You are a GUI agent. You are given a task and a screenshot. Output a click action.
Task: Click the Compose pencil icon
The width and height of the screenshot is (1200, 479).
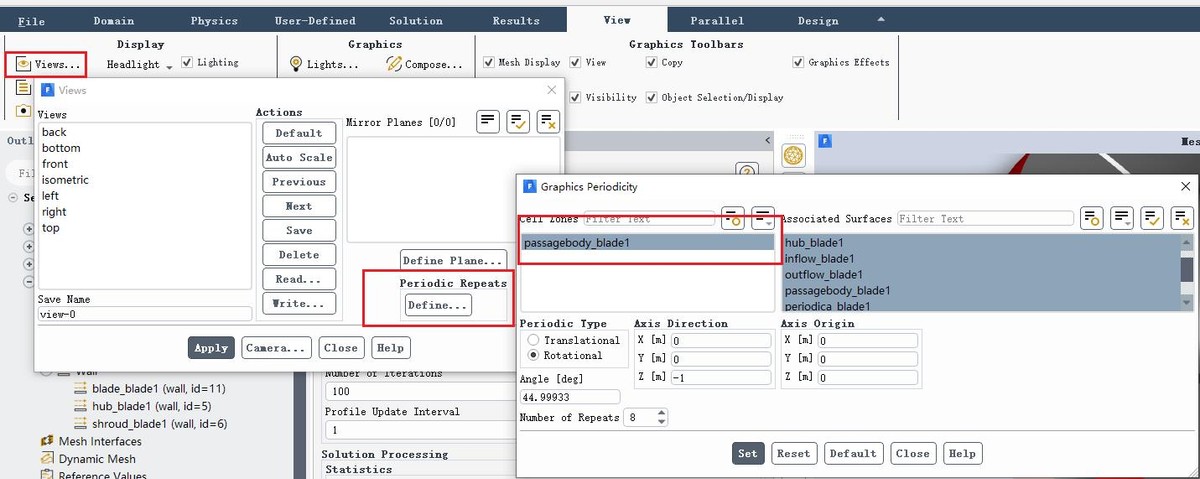[394, 64]
